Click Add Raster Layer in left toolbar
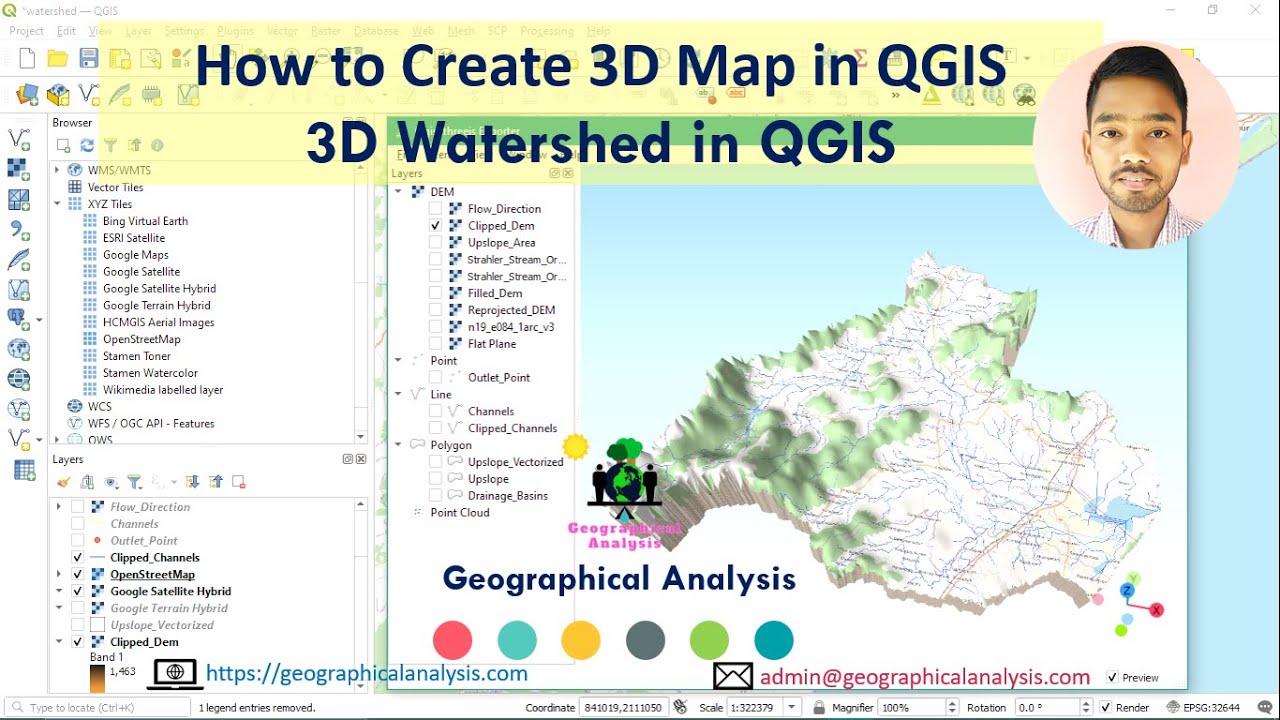Viewport: 1280px width, 720px height. point(18,169)
